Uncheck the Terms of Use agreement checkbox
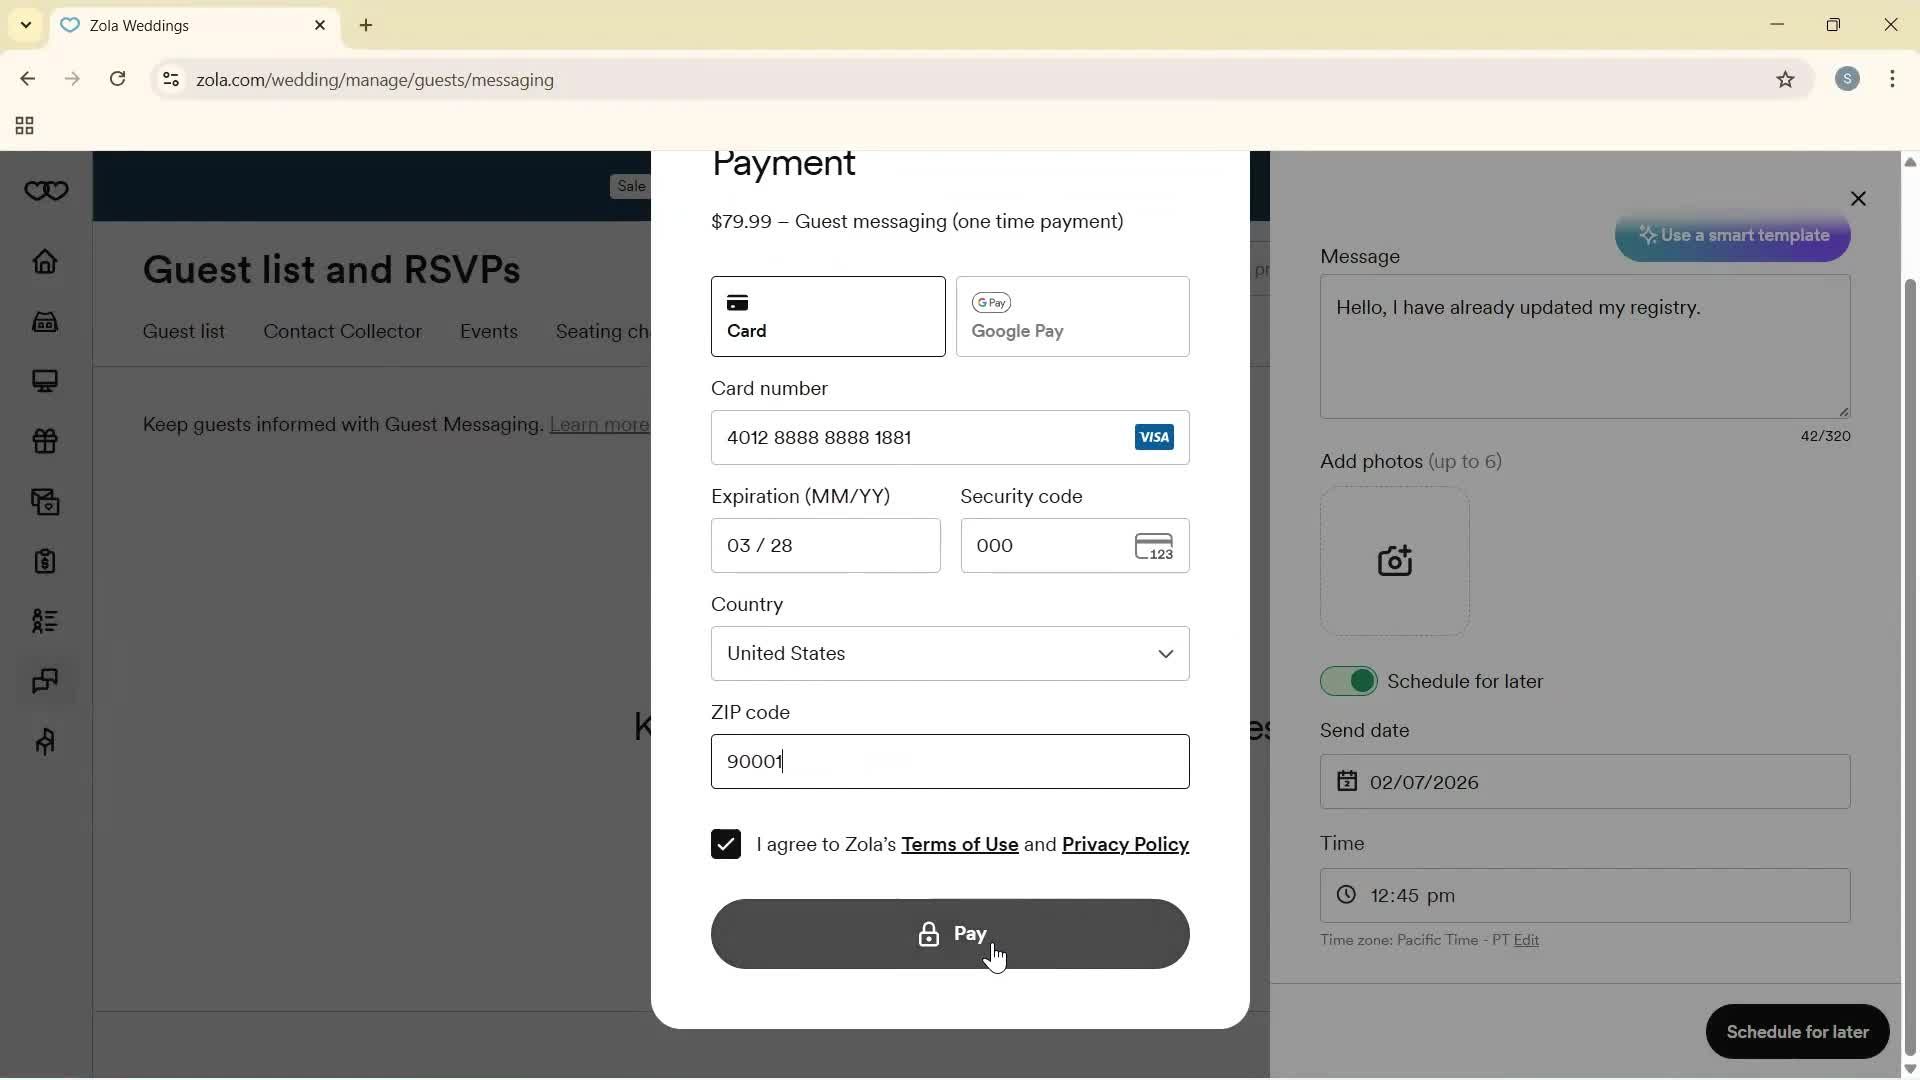This screenshot has width=1920, height=1080. coord(726,845)
